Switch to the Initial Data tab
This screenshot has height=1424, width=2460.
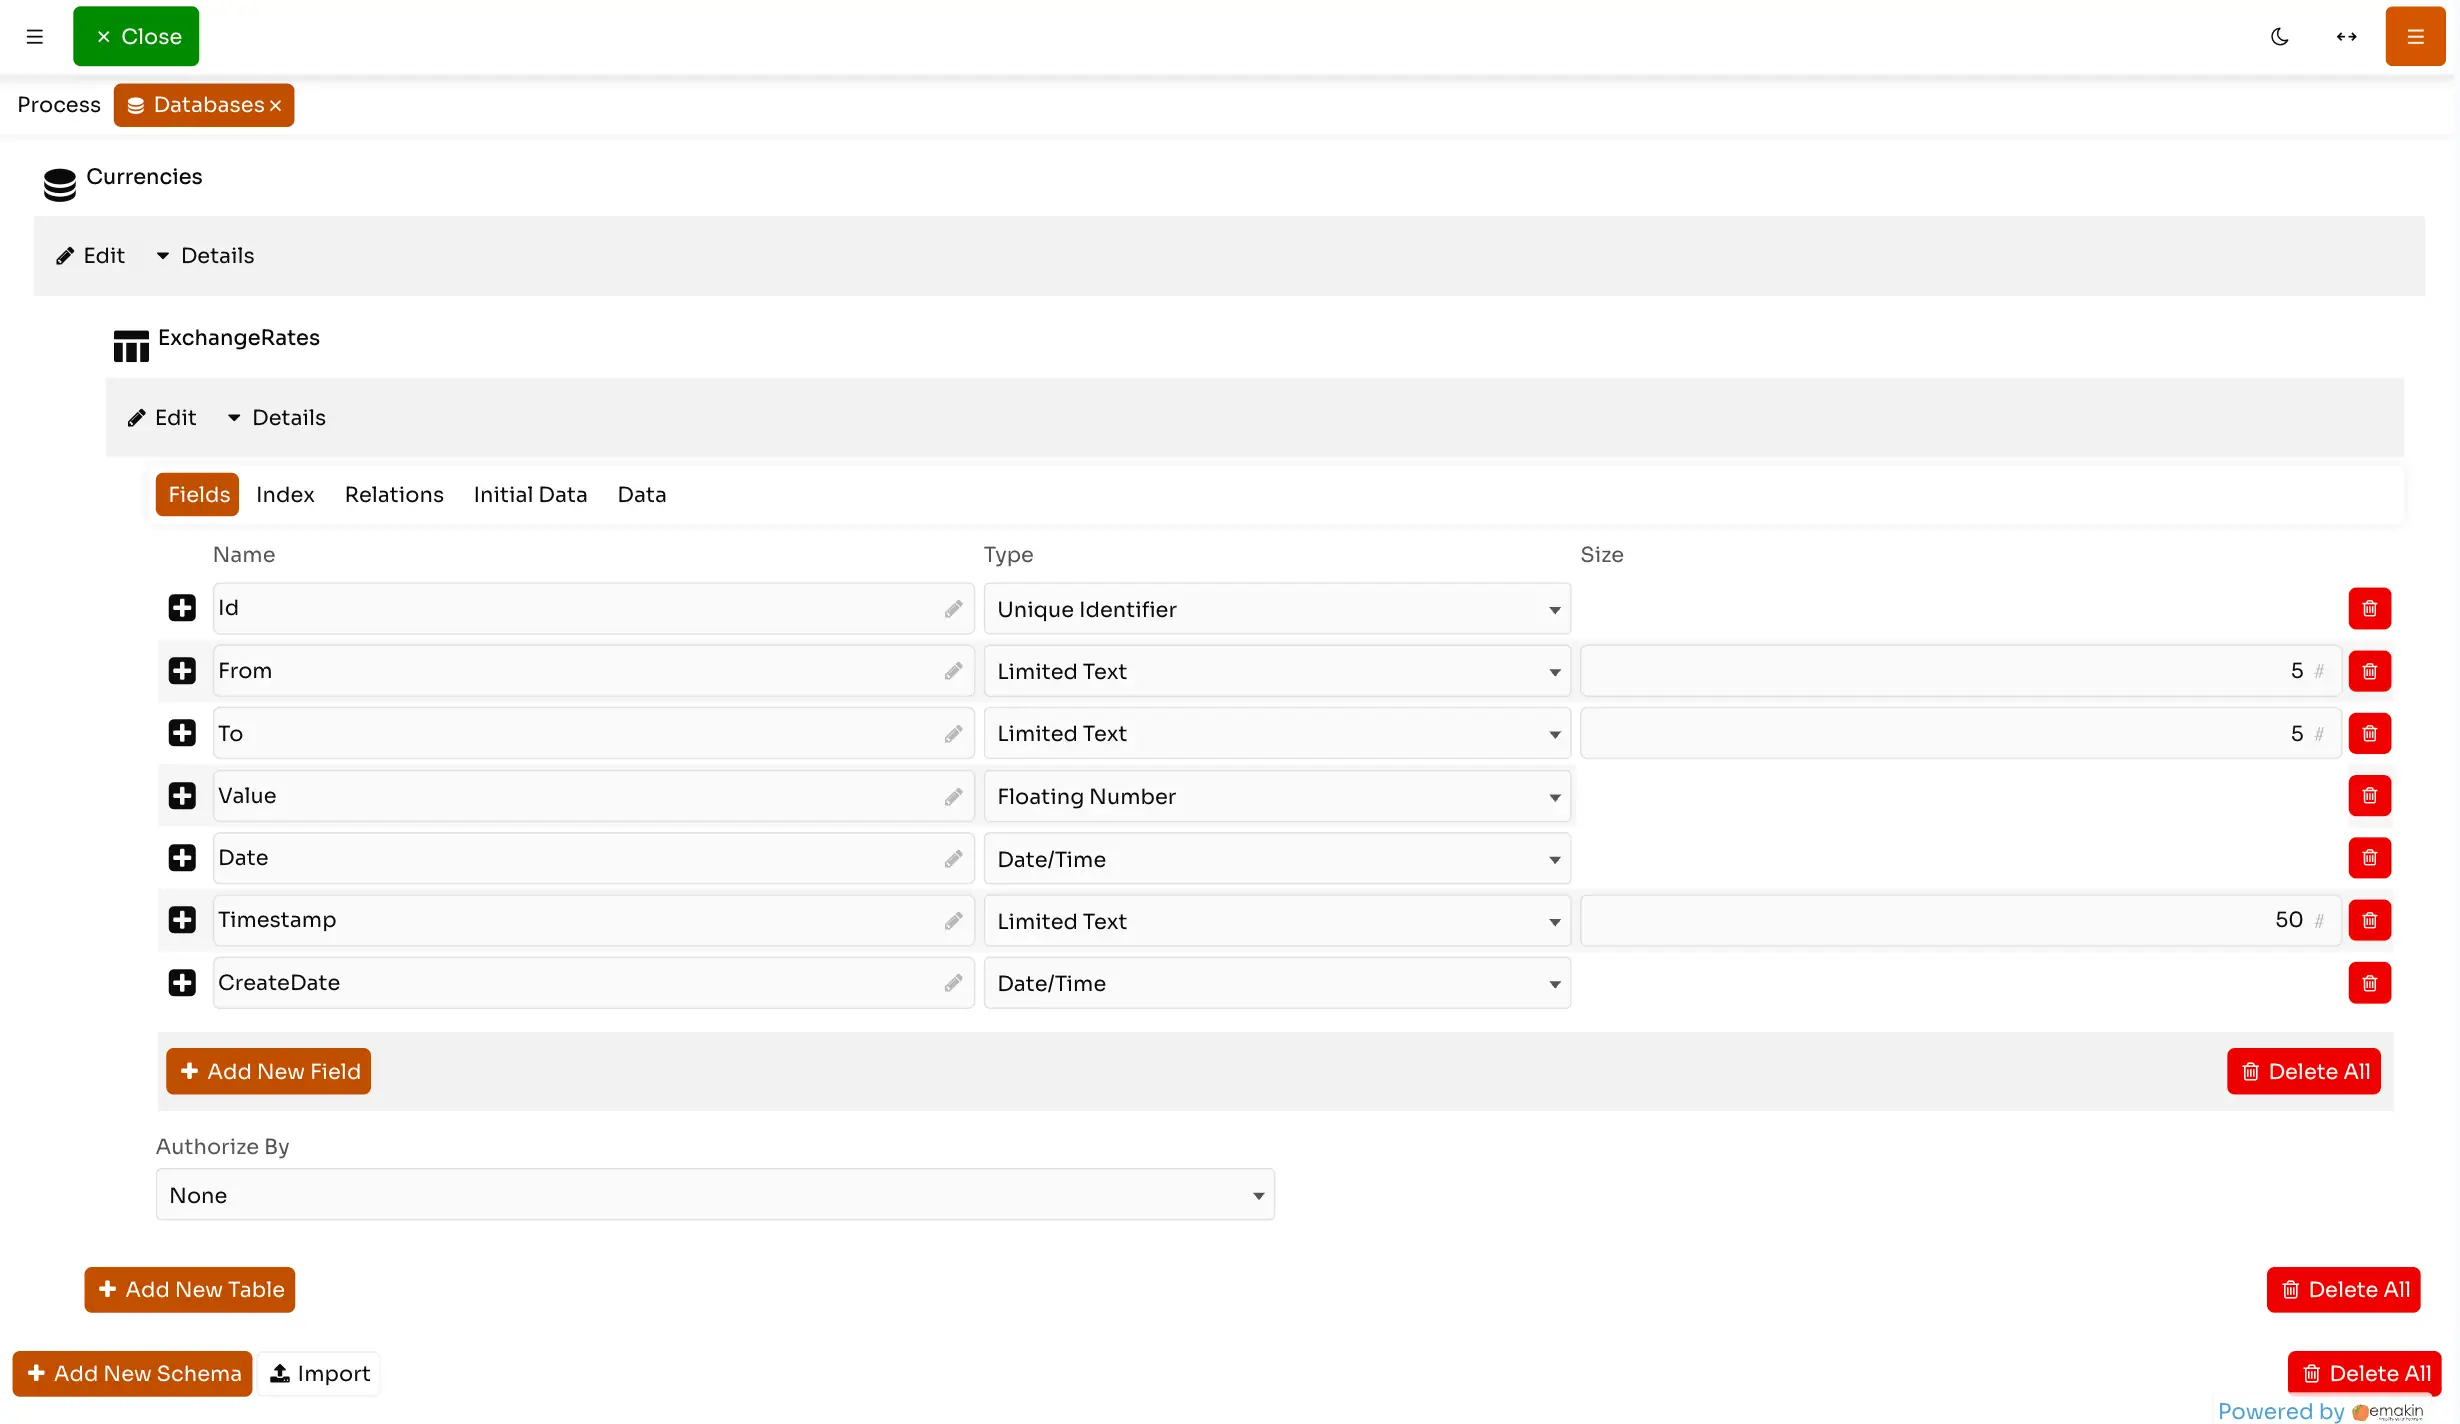(530, 494)
